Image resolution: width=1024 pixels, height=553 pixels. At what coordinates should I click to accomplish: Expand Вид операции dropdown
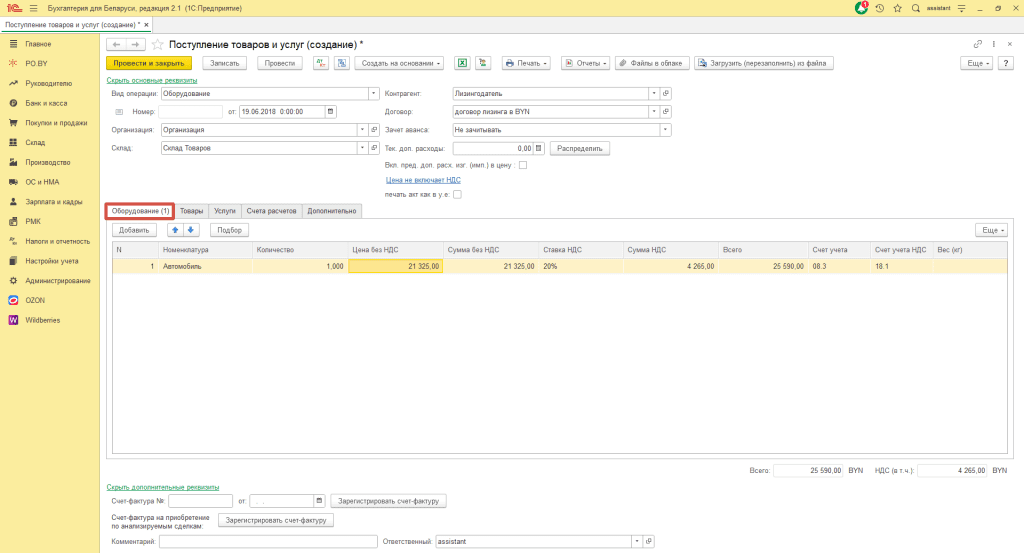(374, 93)
